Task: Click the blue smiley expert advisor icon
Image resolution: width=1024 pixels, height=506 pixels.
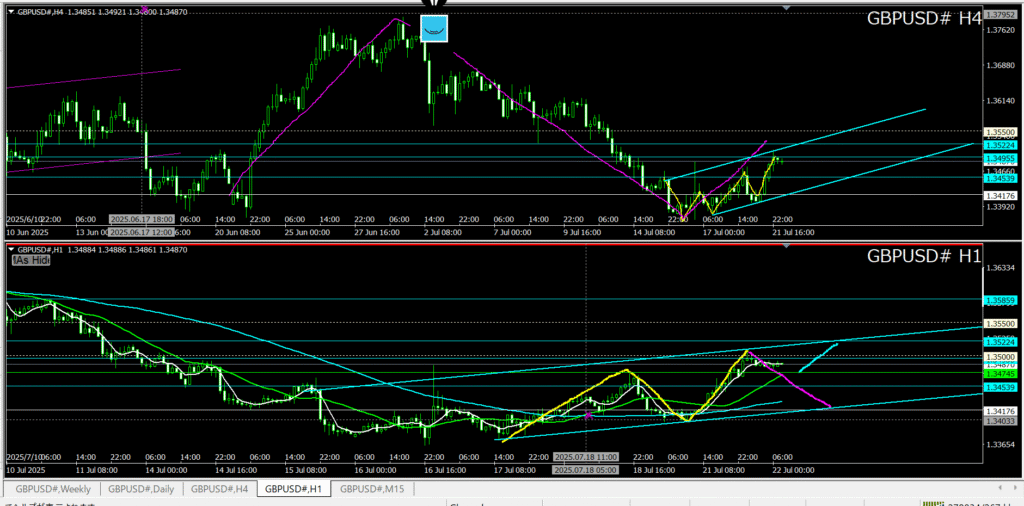Action: tap(434, 29)
